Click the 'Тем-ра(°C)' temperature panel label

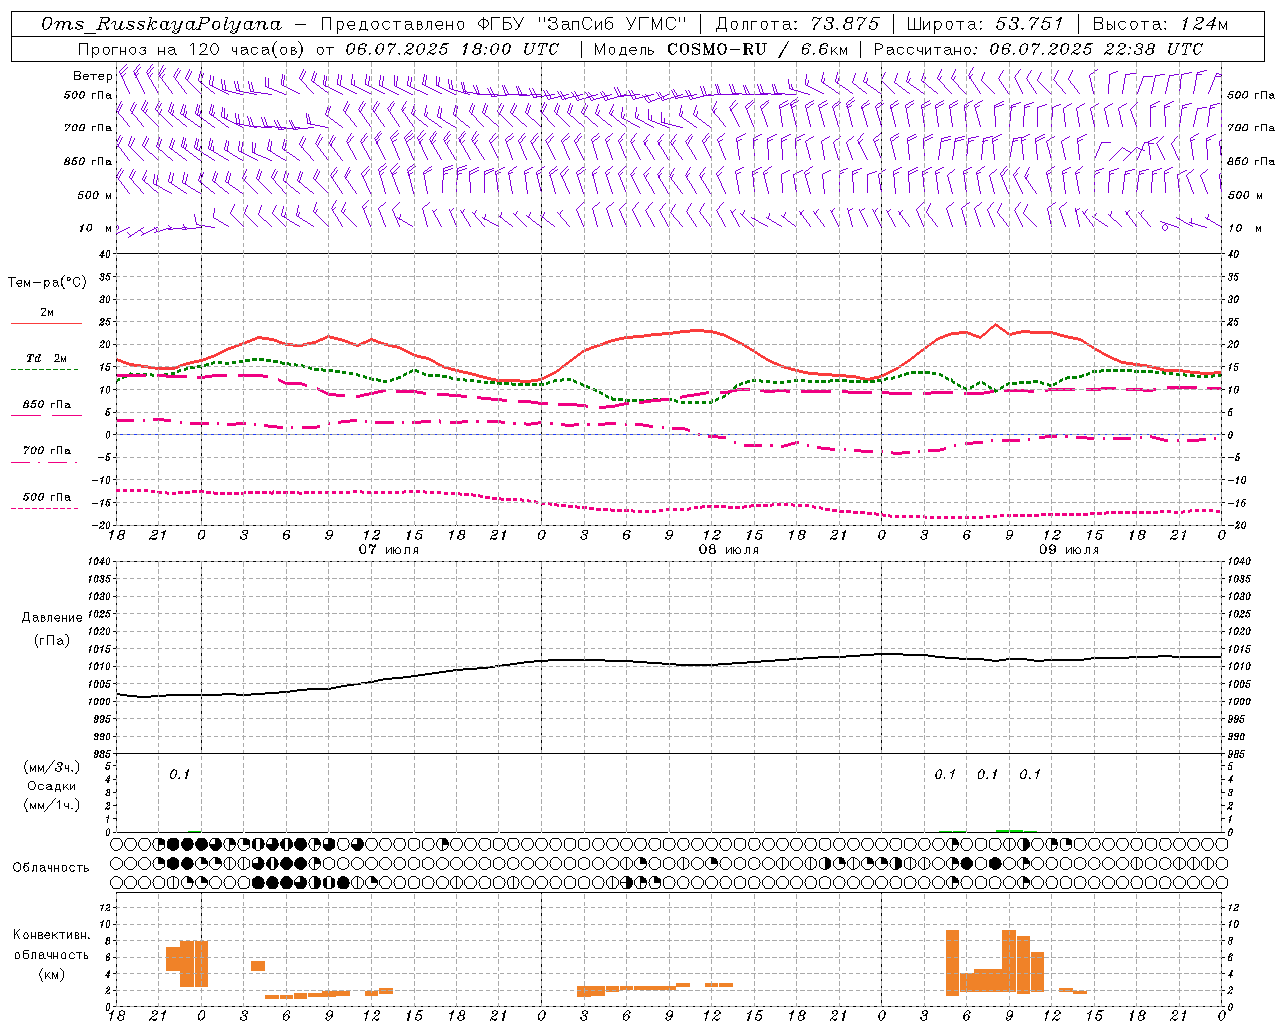click(x=47, y=283)
